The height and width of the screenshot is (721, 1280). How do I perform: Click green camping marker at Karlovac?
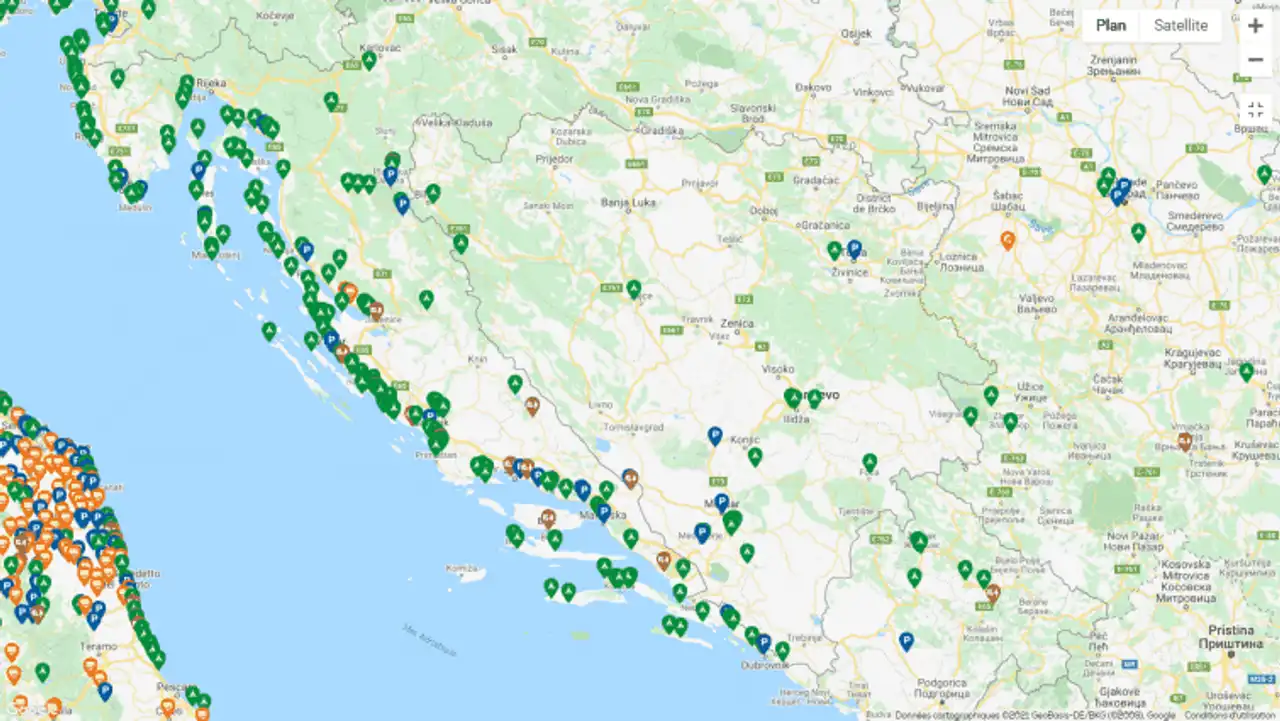point(369,60)
